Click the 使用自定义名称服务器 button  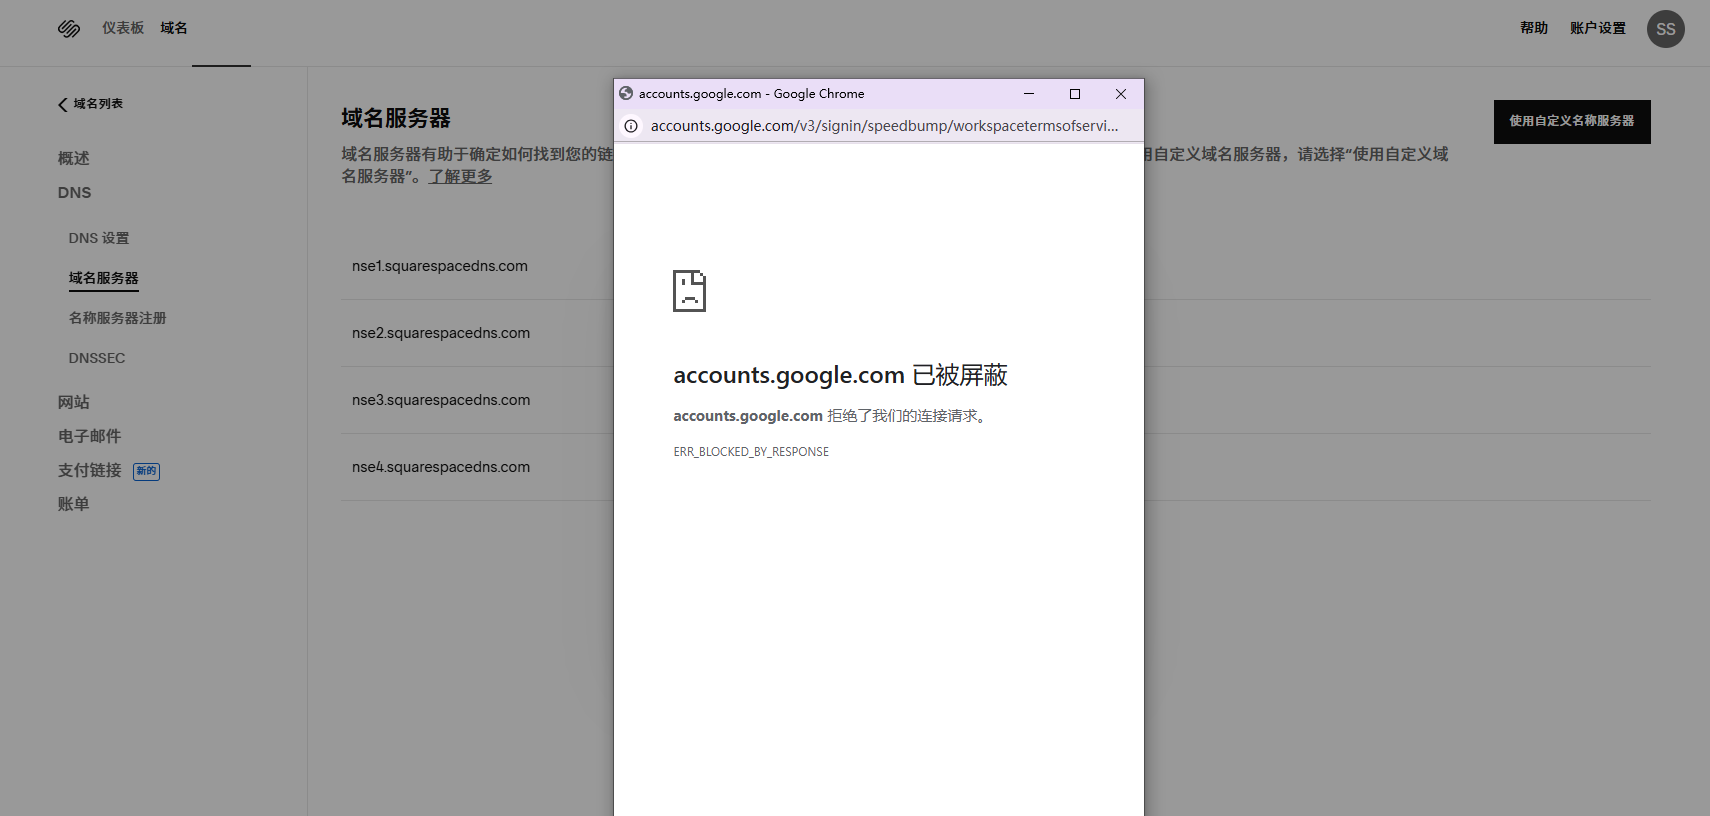[x=1572, y=122]
